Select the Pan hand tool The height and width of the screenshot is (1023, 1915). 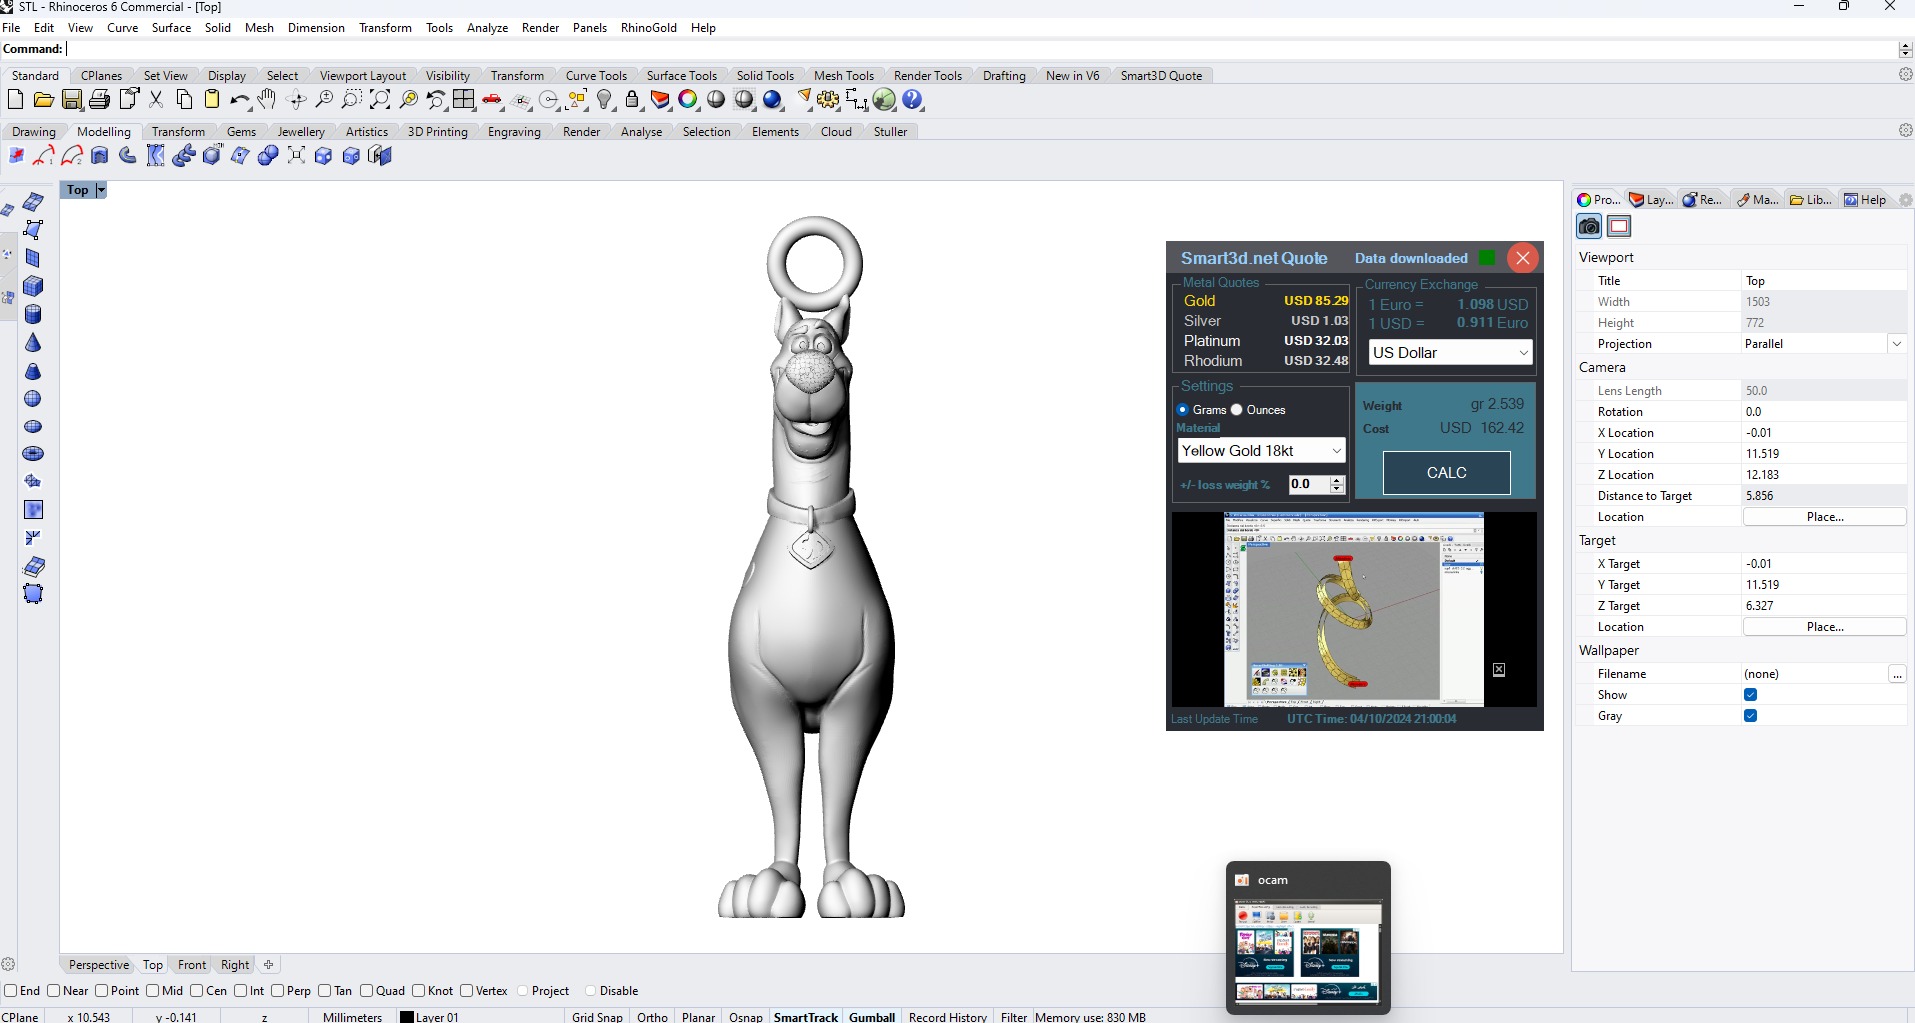pyautogui.click(x=267, y=99)
